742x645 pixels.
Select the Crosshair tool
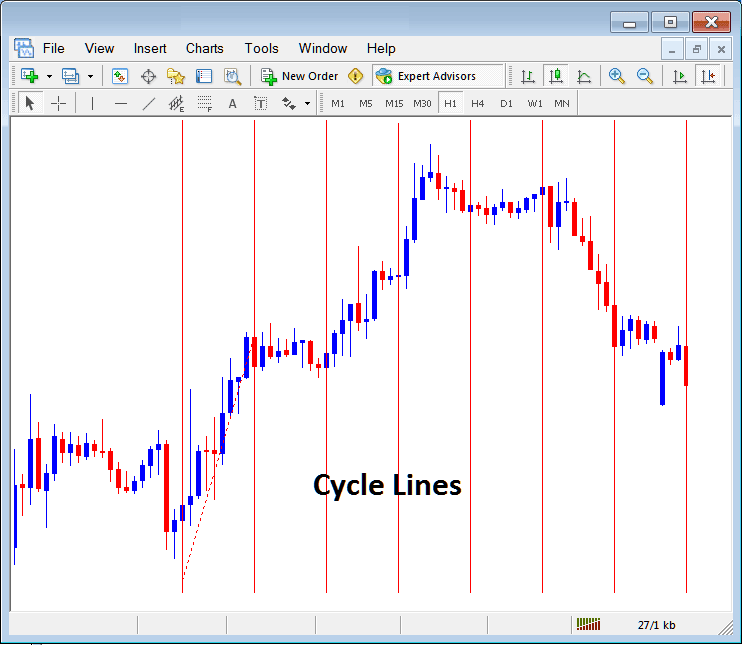(59, 103)
